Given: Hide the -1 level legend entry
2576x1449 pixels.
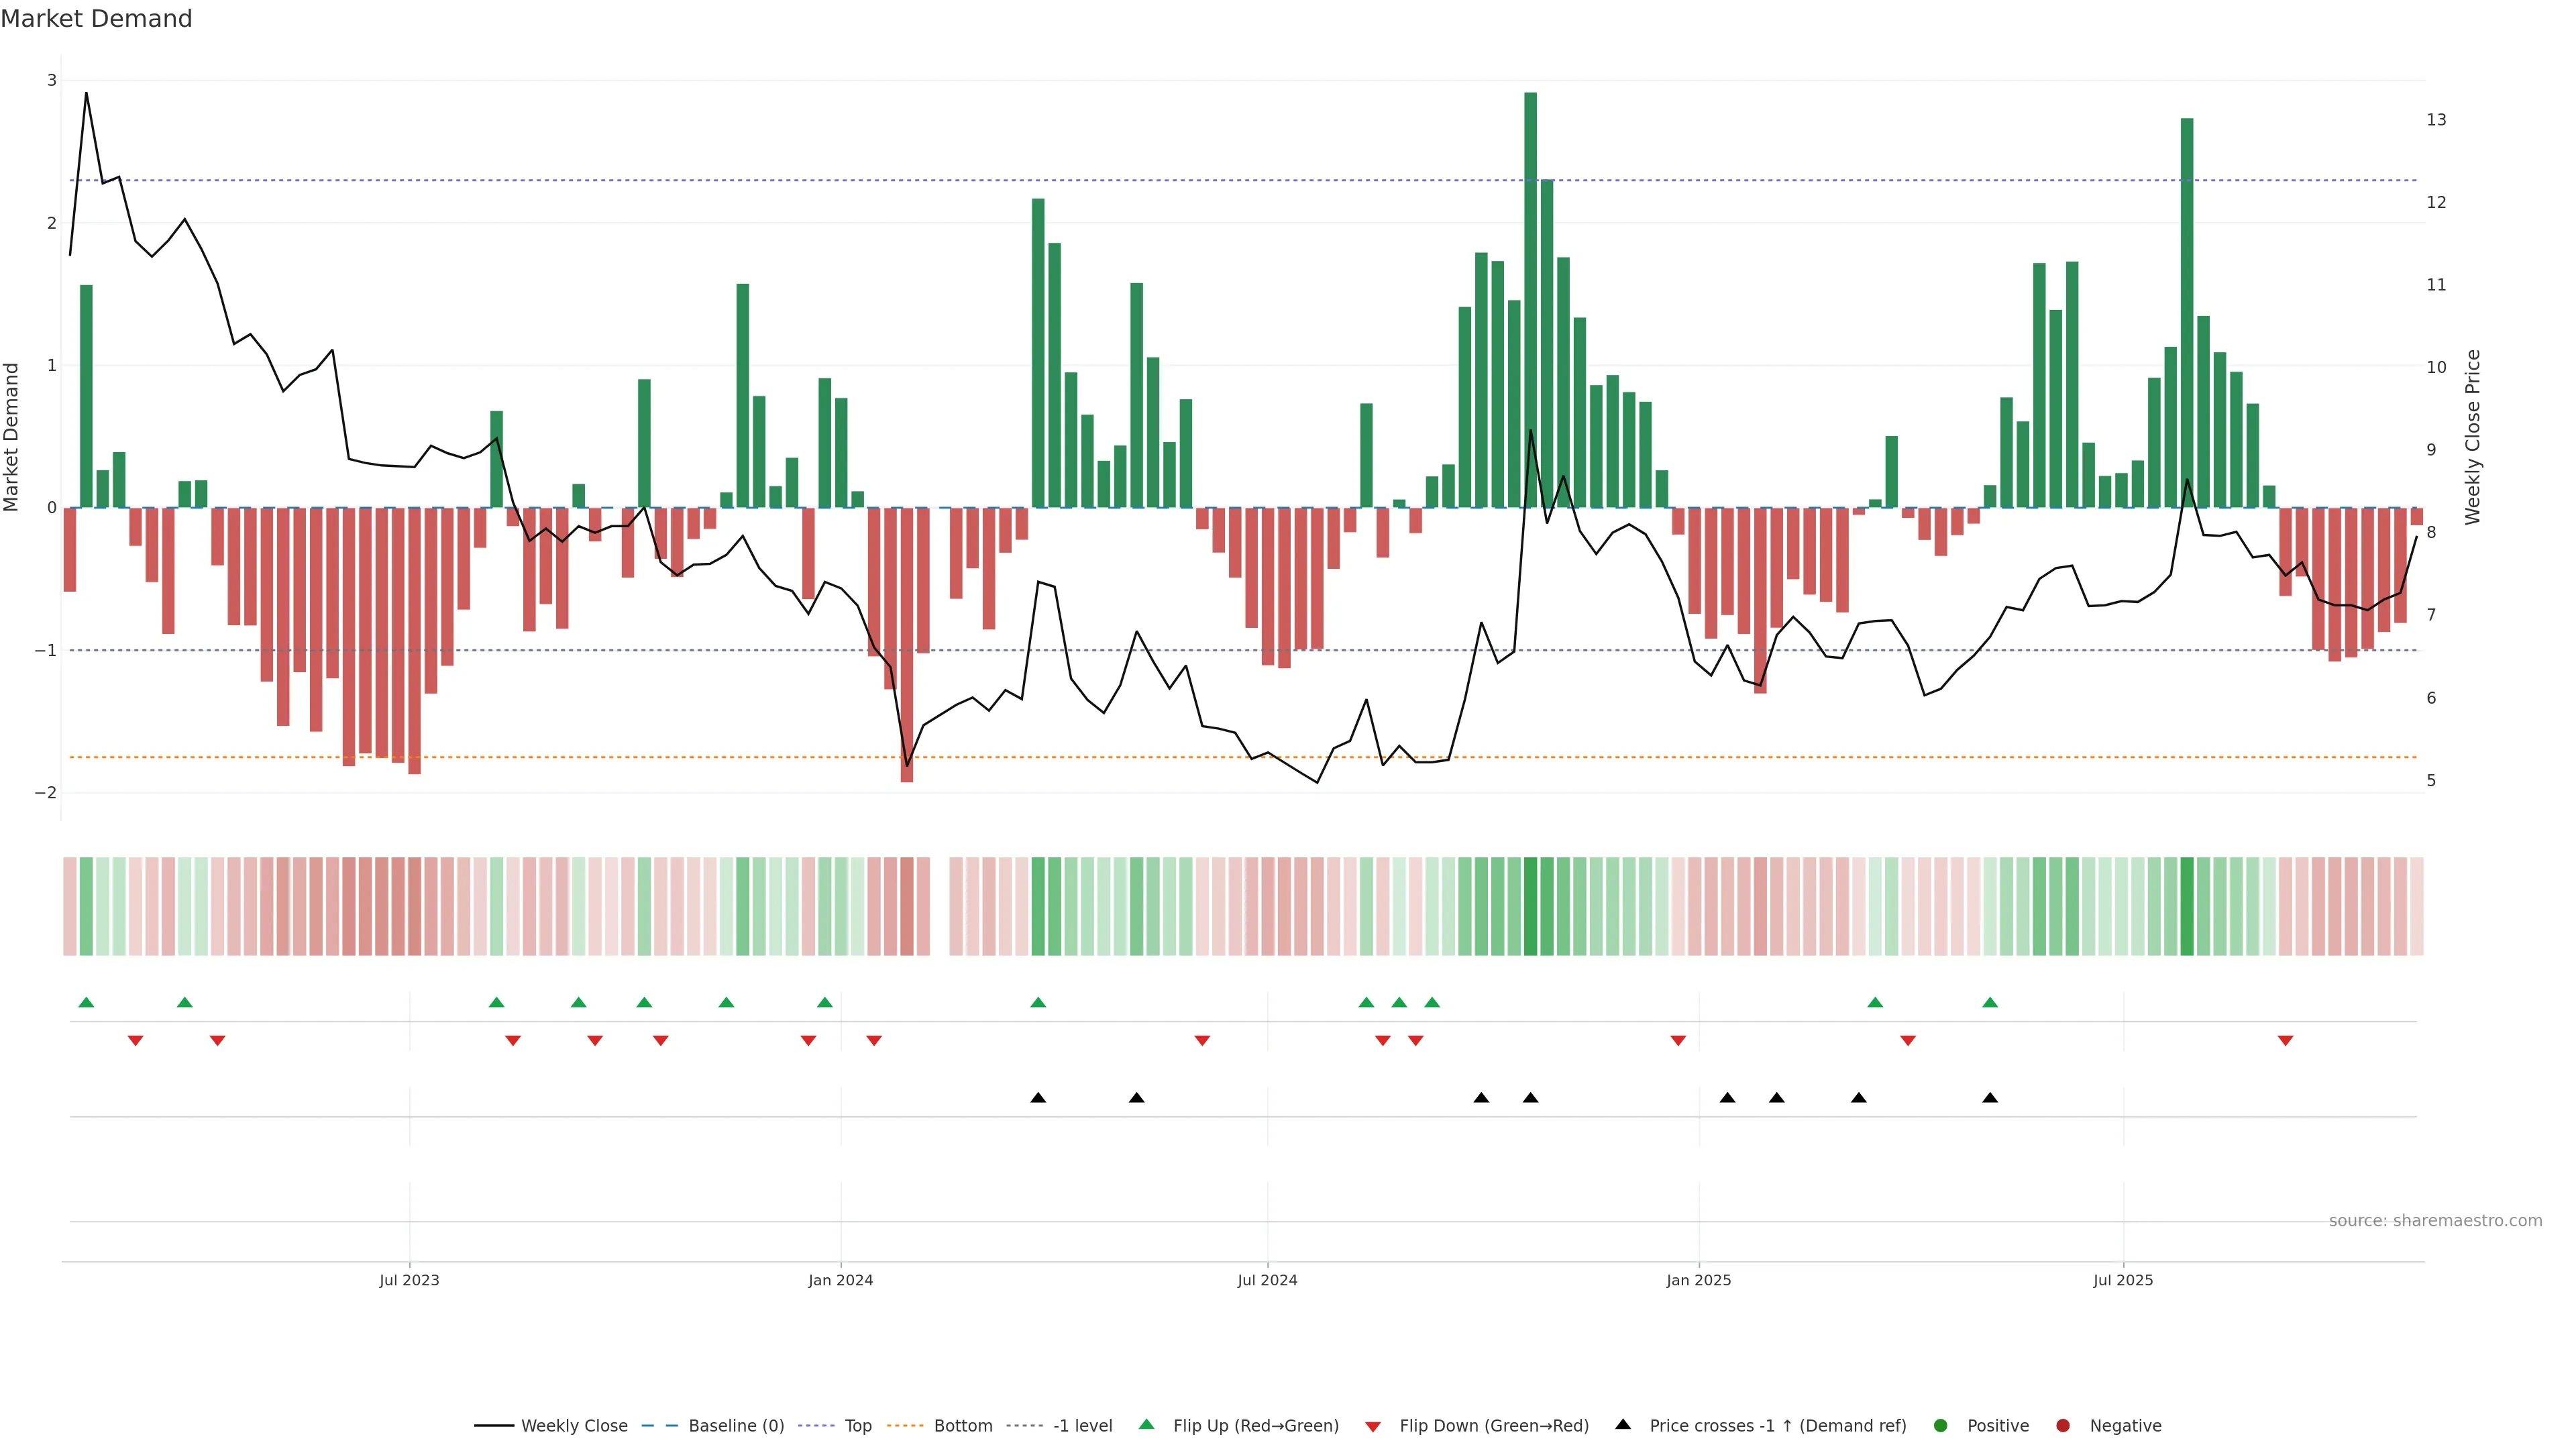Looking at the screenshot, I should [1082, 1425].
